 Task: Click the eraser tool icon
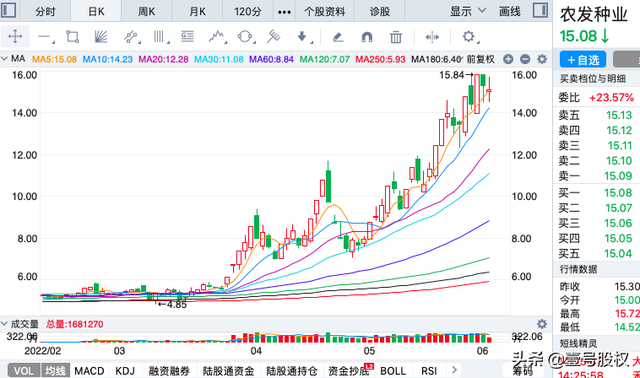[x=338, y=37]
